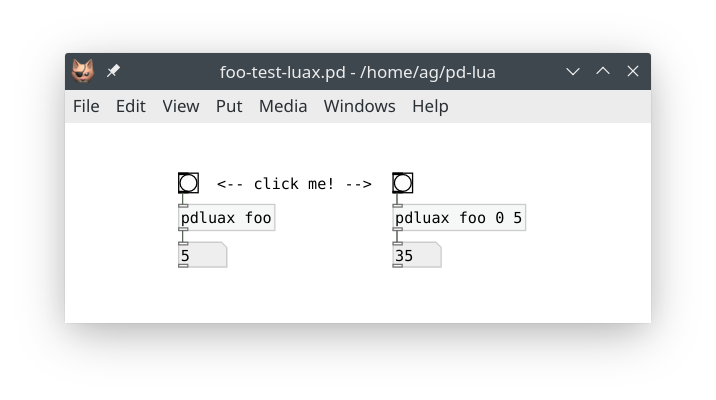716x400 pixels.
Task: Open the File menu
Action: click(86, 106)
